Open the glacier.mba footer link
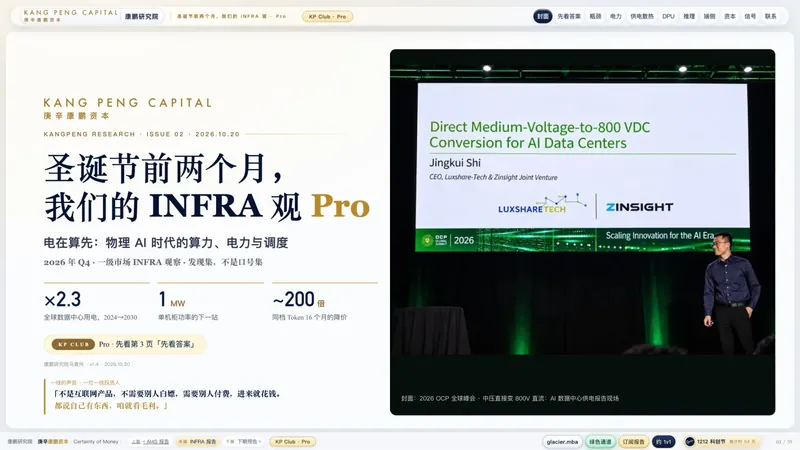 [x=562, y=442]
